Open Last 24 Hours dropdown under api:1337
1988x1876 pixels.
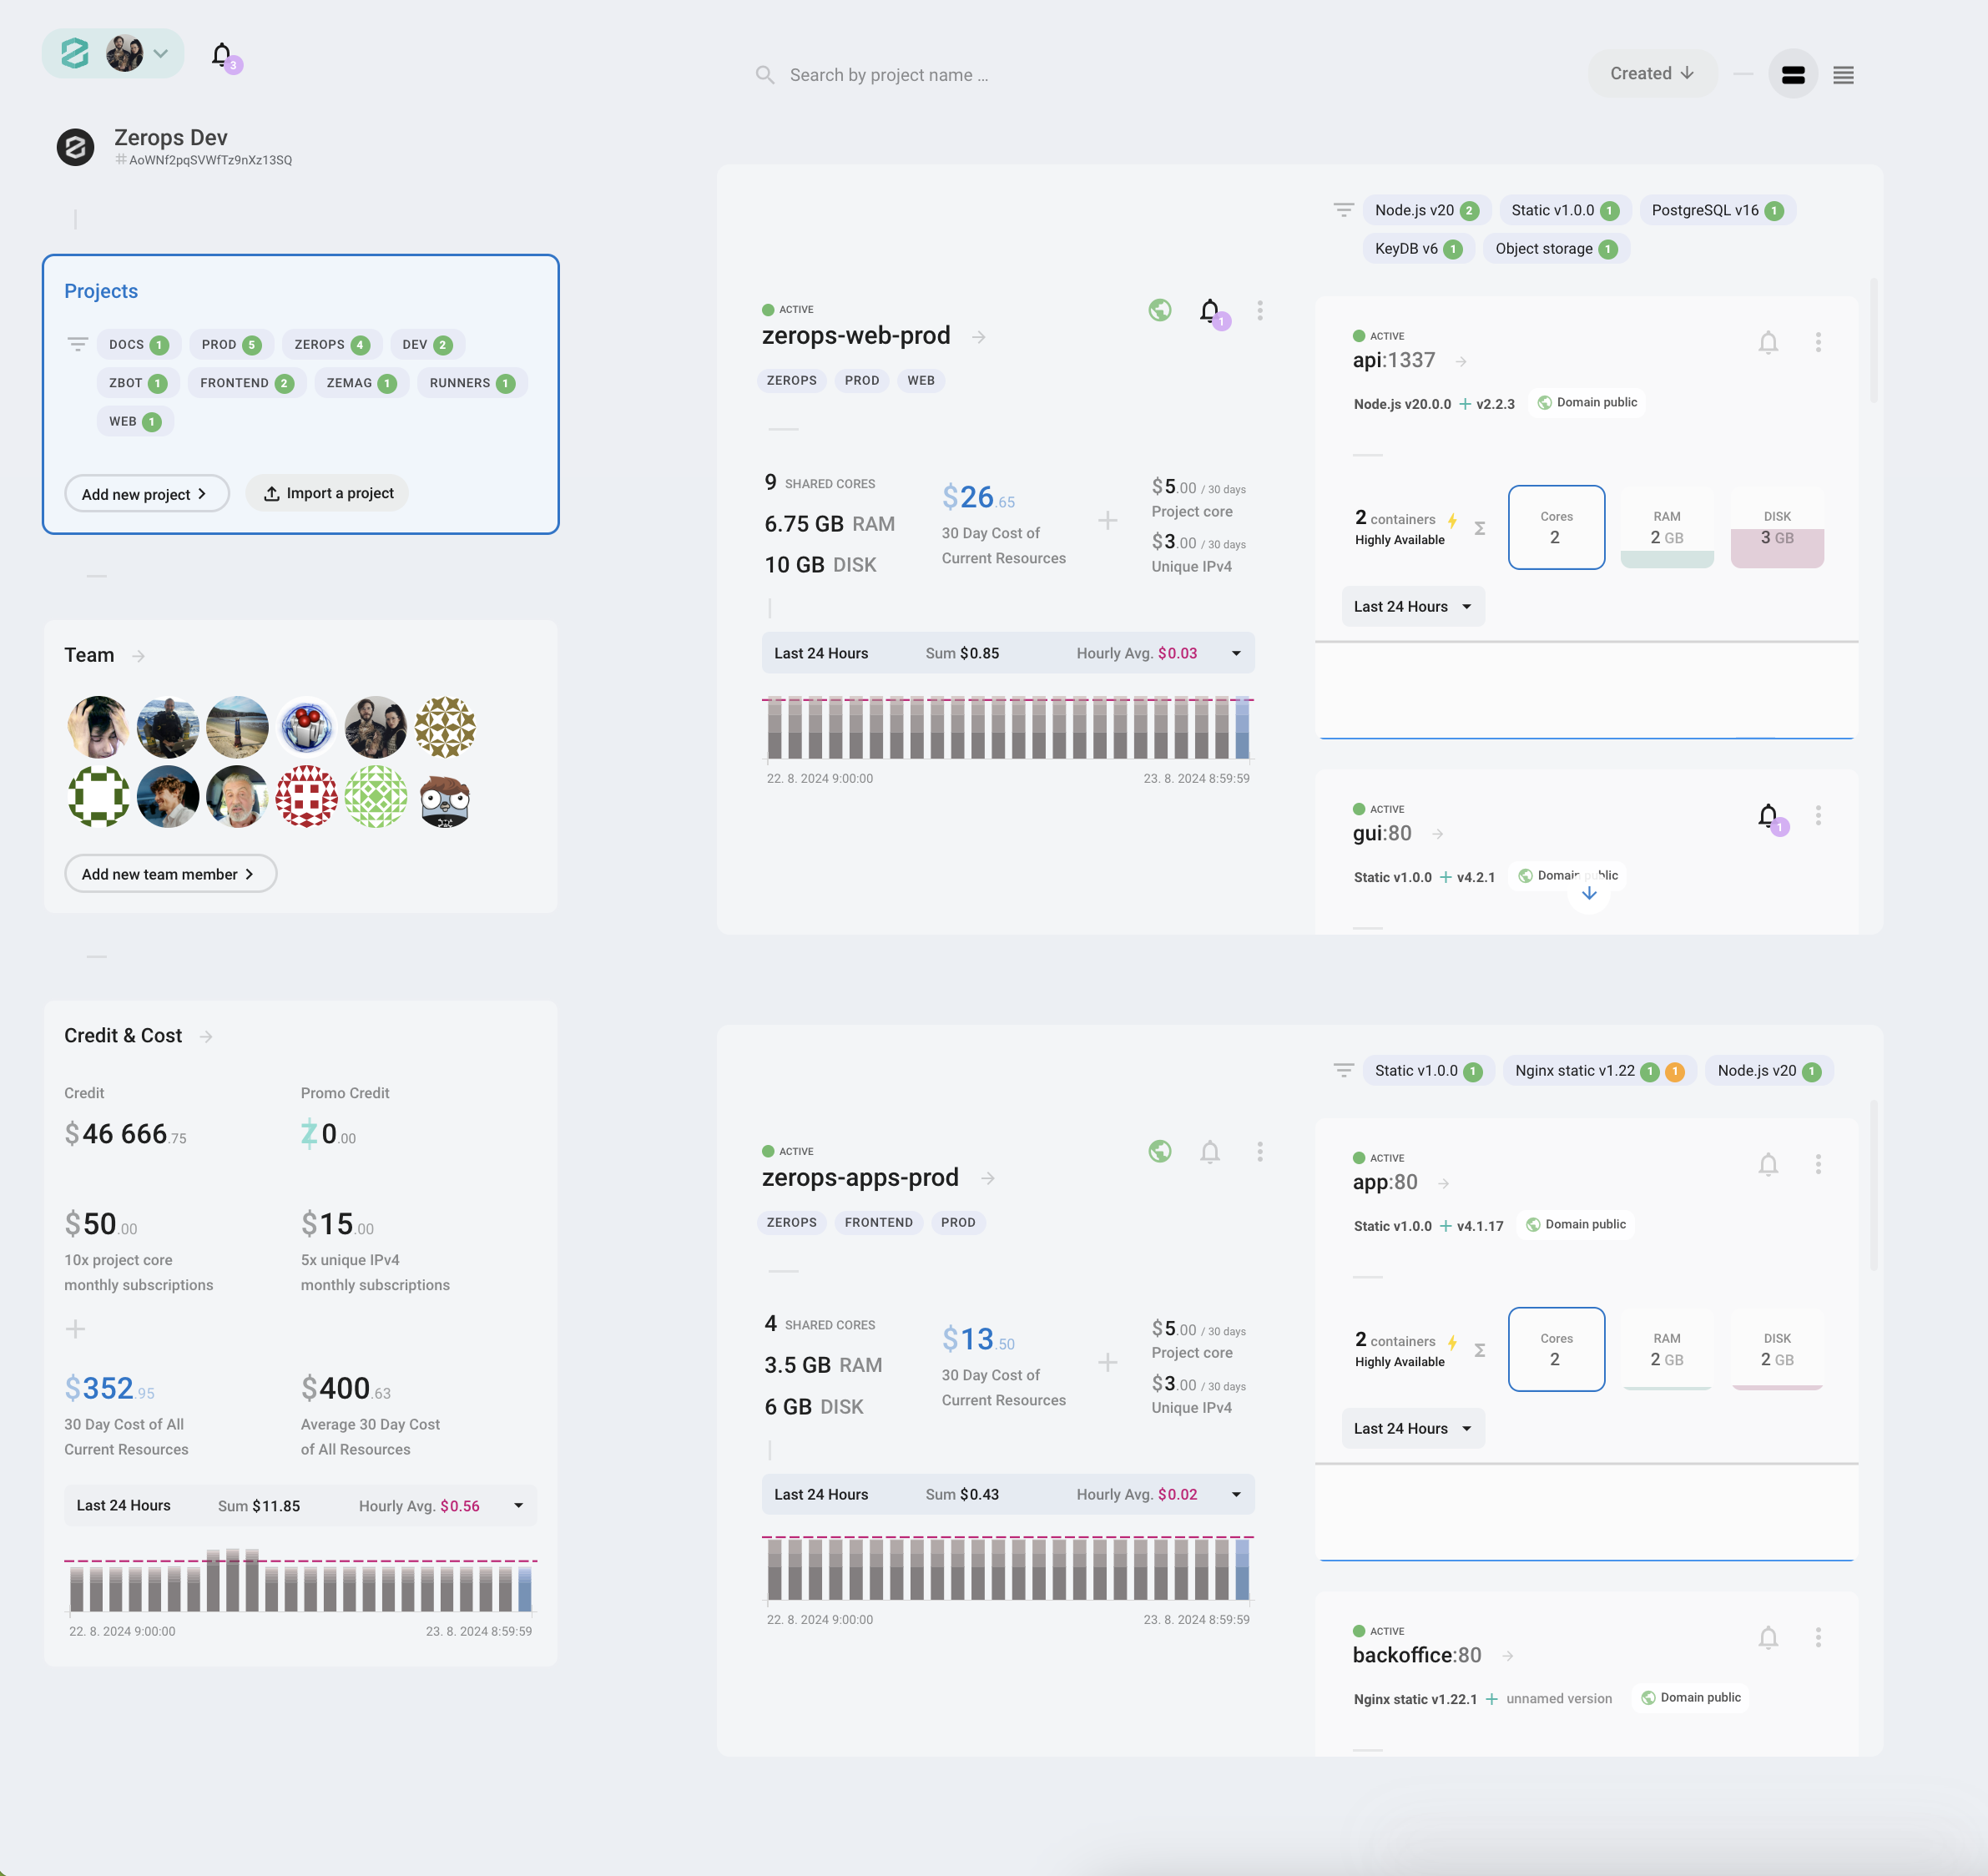(x=1413, y=605)
